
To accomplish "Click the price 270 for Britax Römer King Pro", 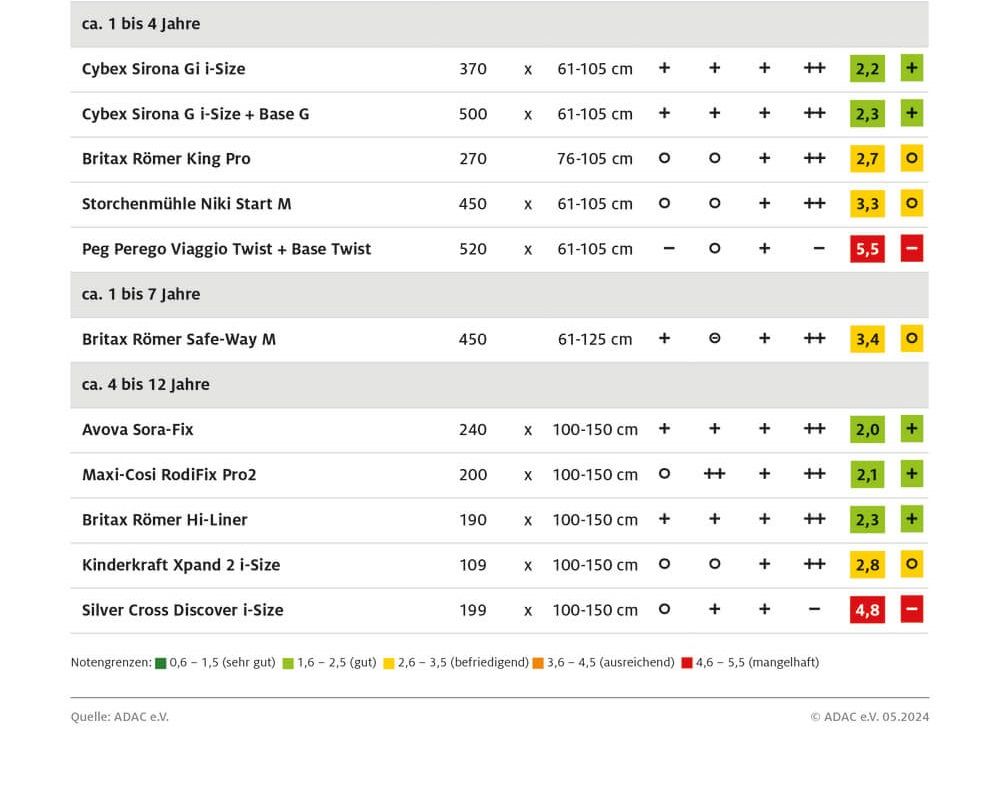I will 473,159.
